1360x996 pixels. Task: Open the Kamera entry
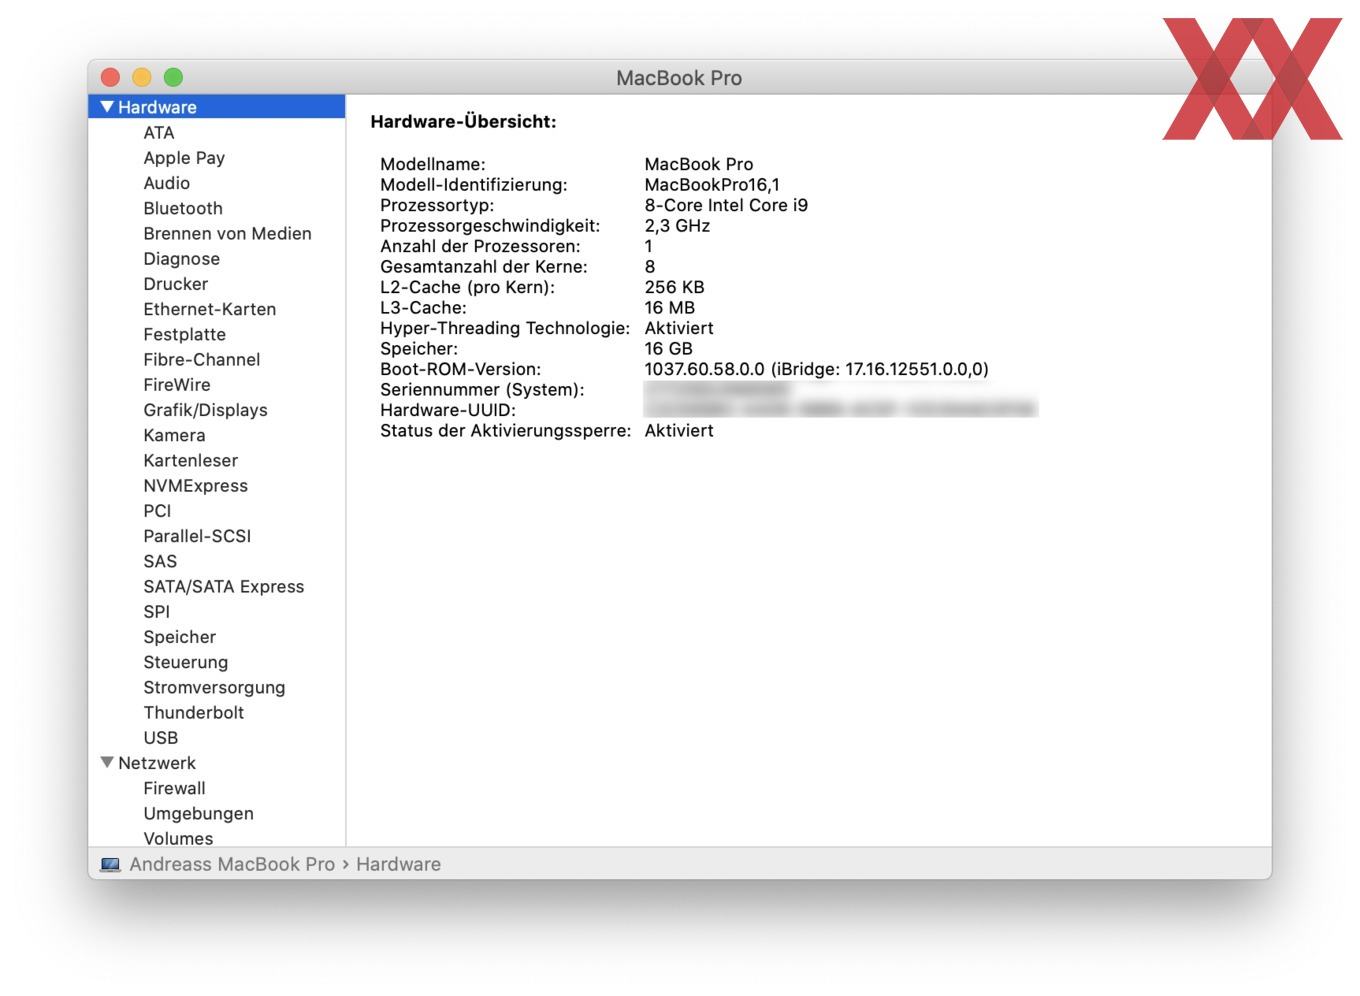point(174,435)
